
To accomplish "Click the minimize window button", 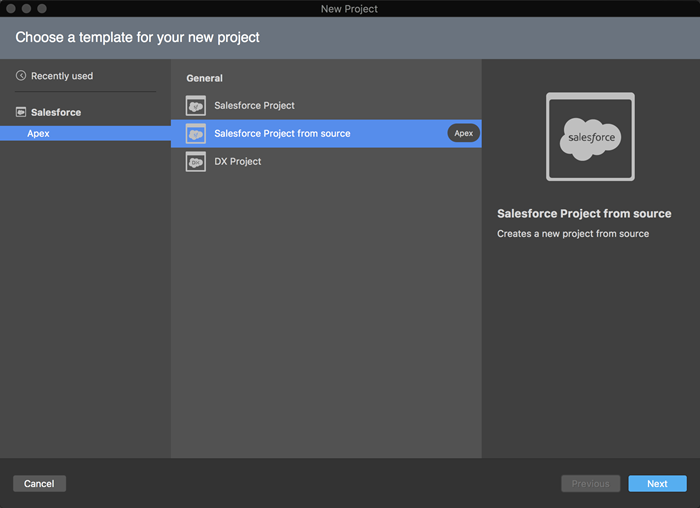I will (26, 8).
